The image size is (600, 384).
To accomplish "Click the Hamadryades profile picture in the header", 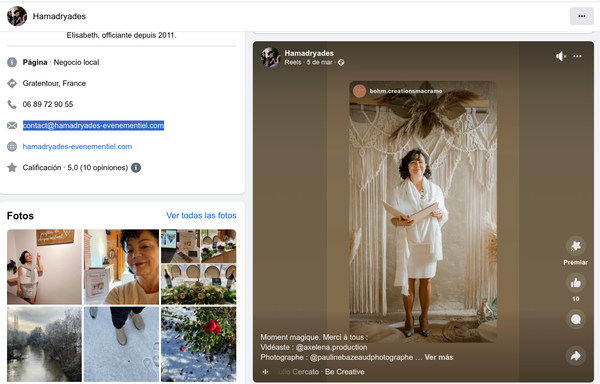I will point(17,16).
